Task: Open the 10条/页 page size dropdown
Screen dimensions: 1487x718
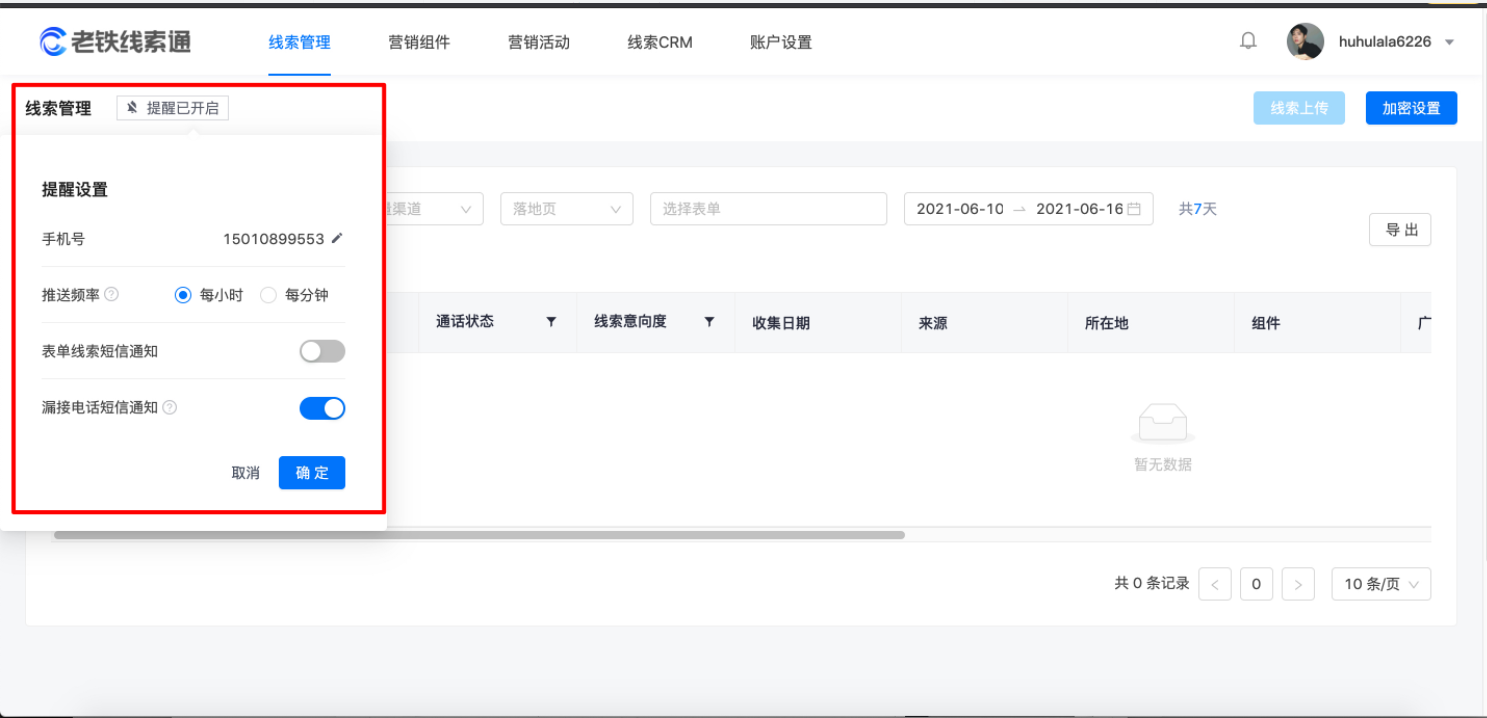Action: click(1380, 584)
